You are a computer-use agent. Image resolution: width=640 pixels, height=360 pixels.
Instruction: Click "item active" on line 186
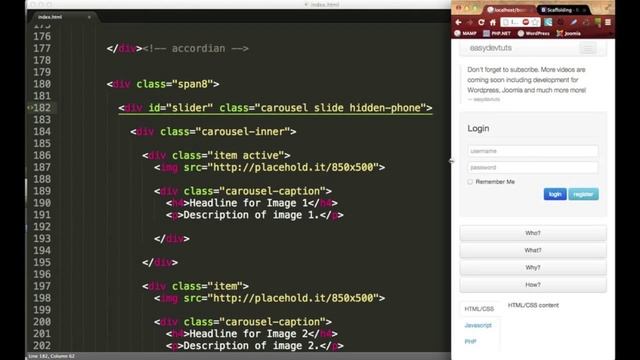(246, 156)
